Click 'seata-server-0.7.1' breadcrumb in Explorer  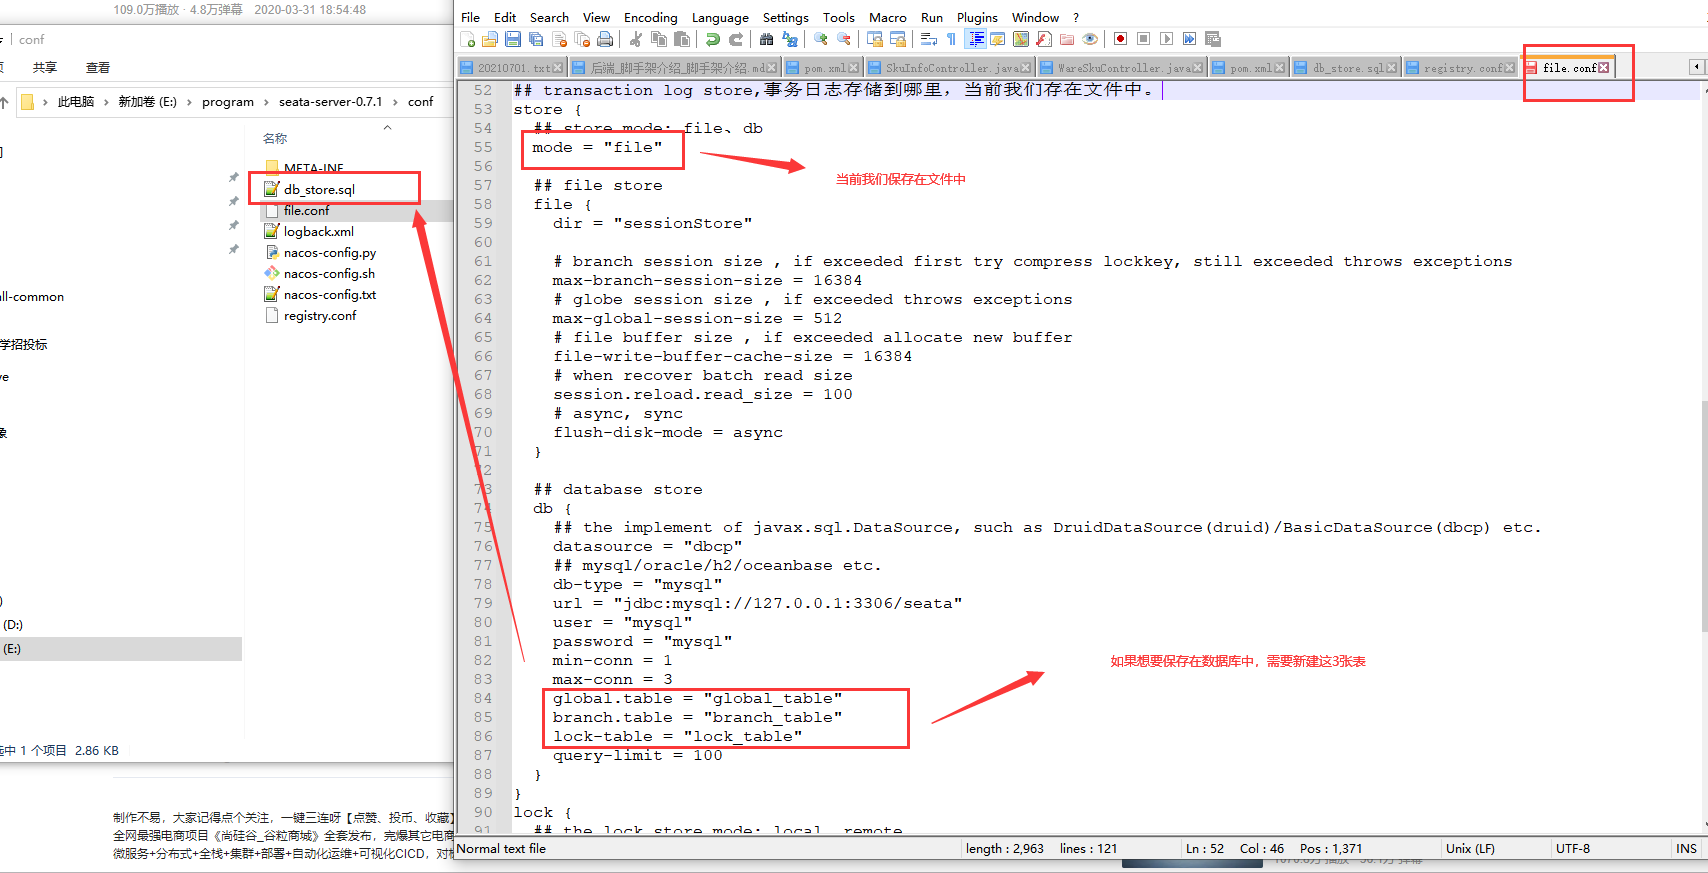point(330,102)
